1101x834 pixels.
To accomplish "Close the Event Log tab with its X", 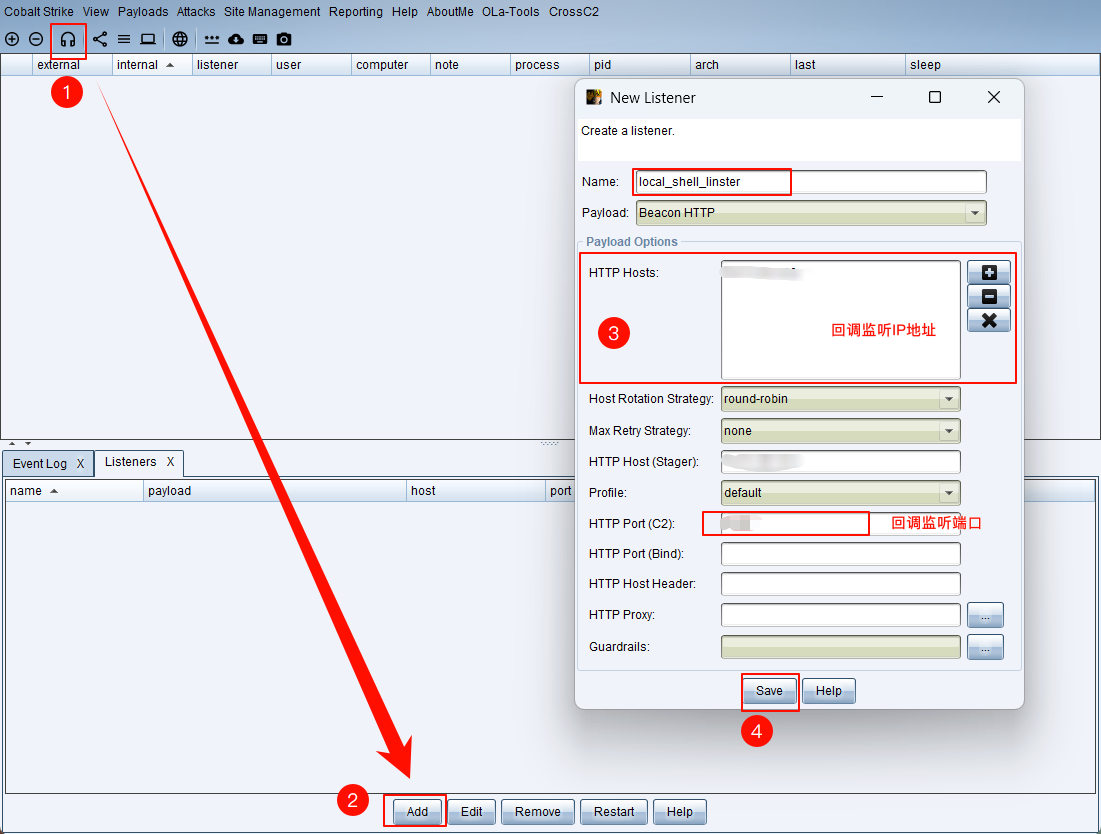I will [80, 464].
